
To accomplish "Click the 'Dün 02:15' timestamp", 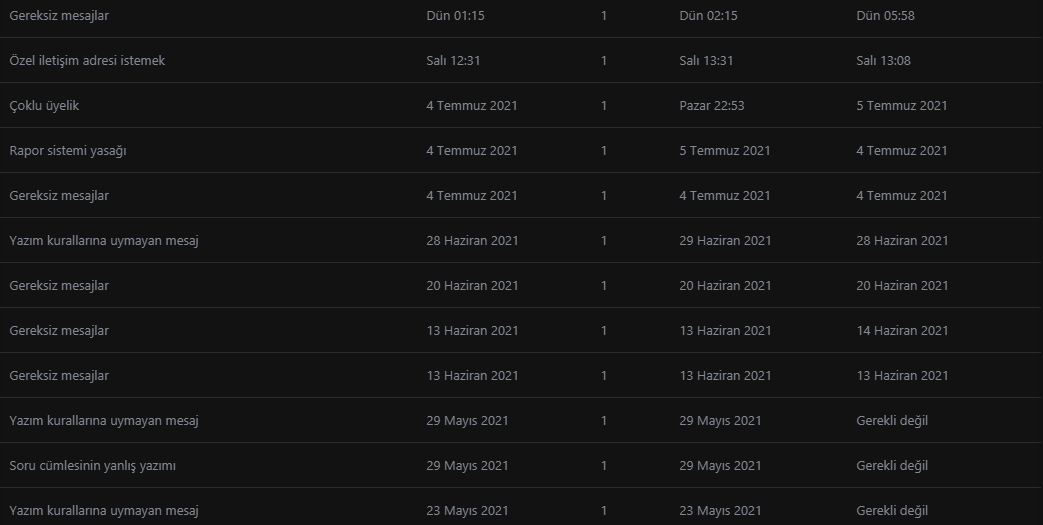I will click(708, 16).
